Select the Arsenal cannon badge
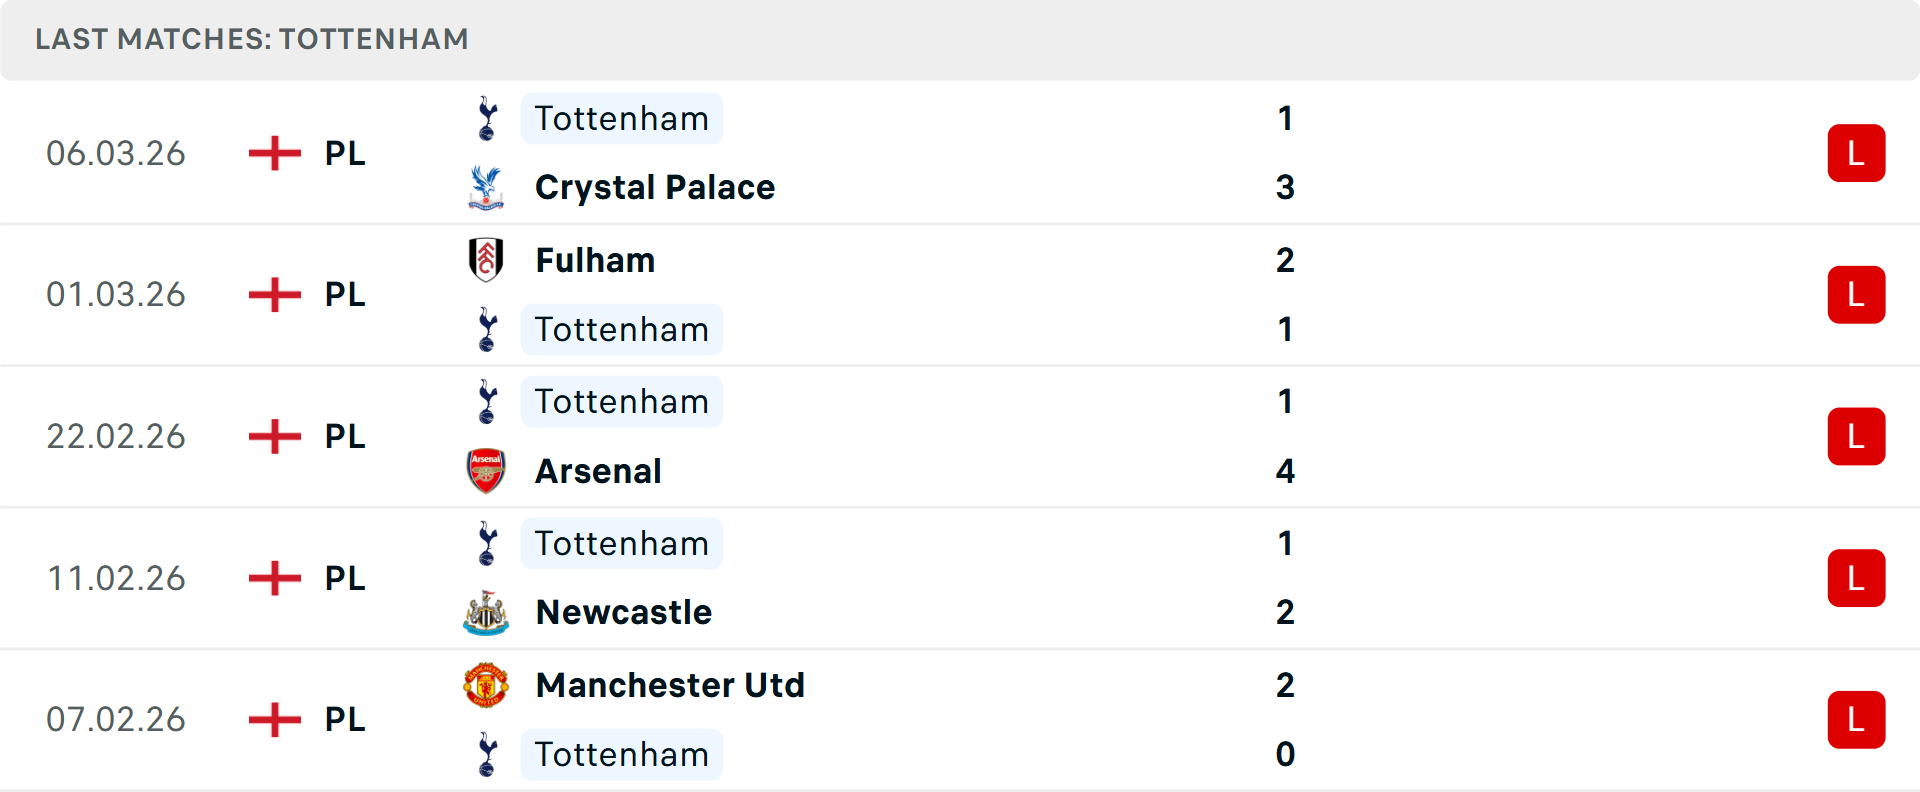Image resolution: width=1920 pixels, height=792 pixels. pos(487,471)
